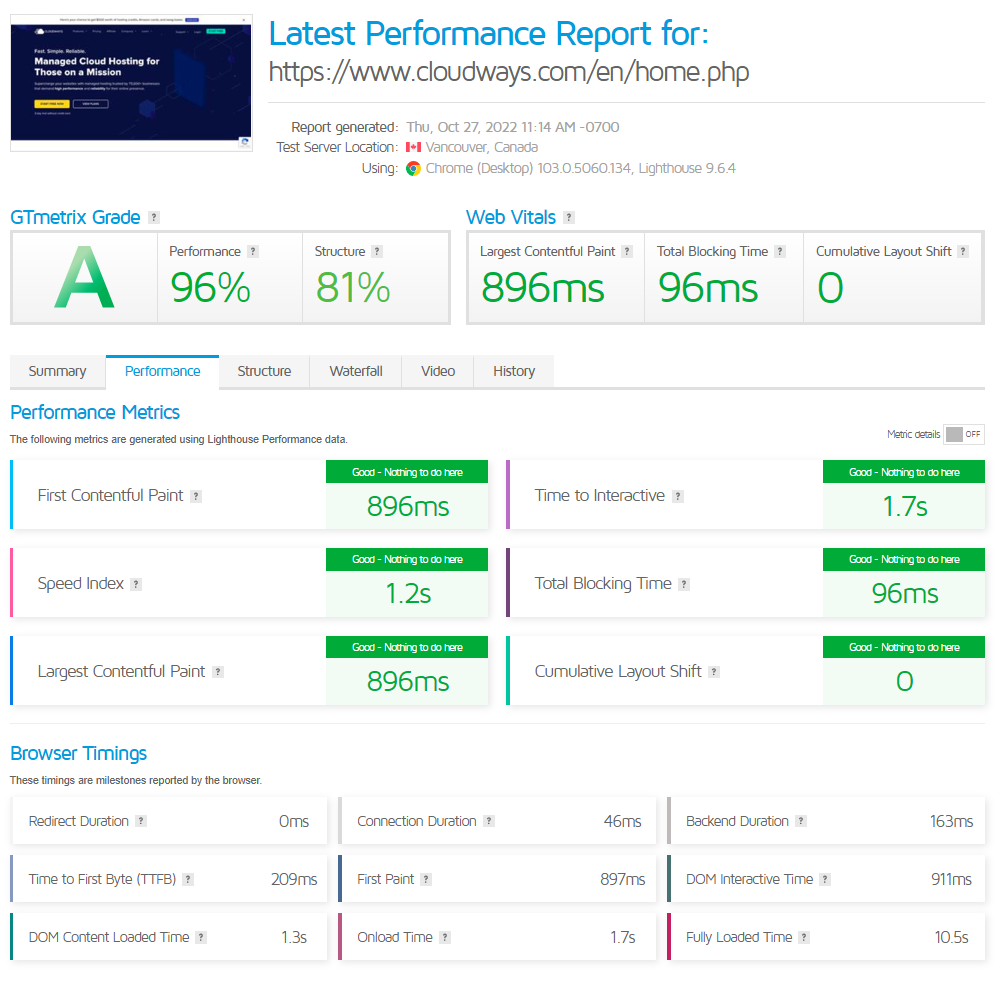Go to the History tab
The width and height of the screenshot is (1000, 984).
[513, 371]
